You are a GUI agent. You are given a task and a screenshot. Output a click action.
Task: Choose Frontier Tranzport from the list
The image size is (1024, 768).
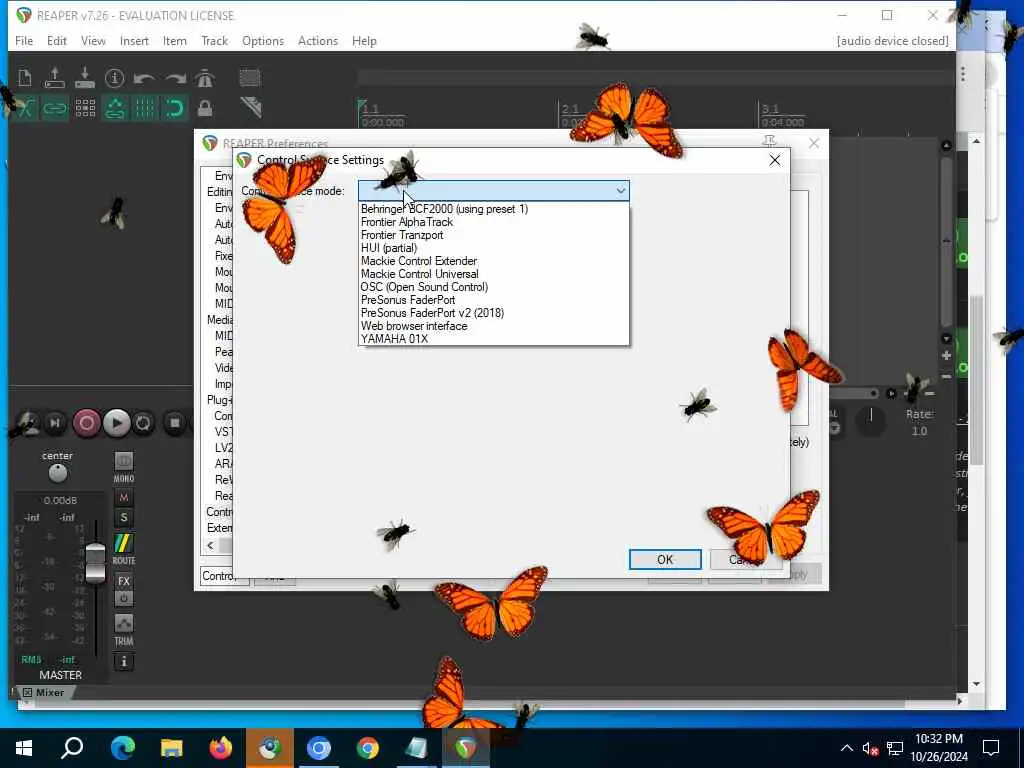tap(494, 235)
